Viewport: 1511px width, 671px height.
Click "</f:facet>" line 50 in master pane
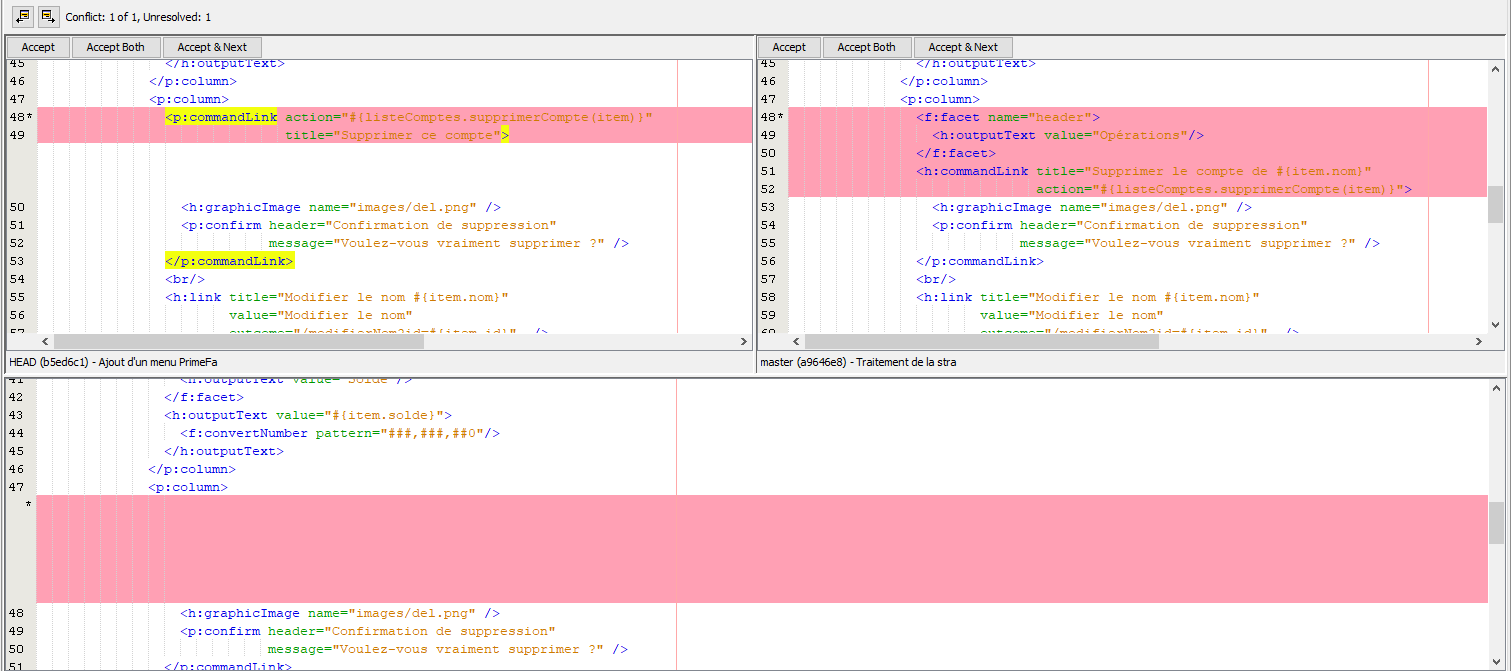click(x=956, y=153)
